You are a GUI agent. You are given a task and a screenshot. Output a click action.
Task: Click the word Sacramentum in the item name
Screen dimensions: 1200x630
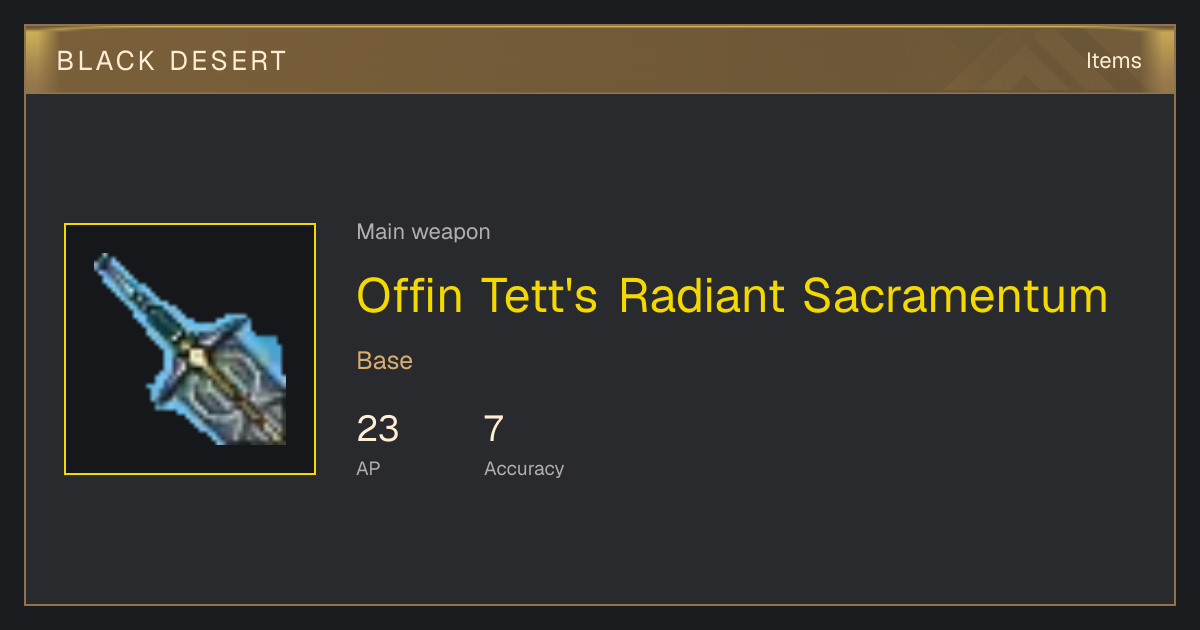pos(955,296)
